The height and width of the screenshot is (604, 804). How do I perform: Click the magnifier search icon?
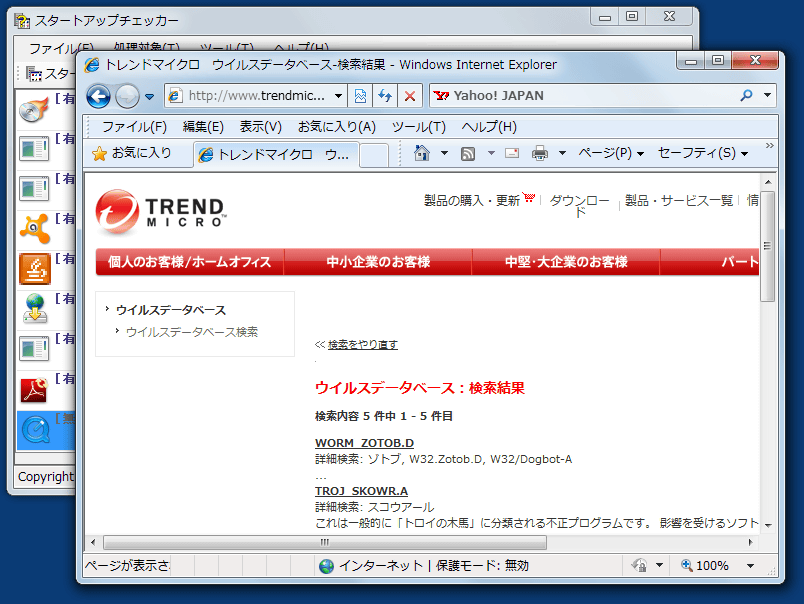747,95
